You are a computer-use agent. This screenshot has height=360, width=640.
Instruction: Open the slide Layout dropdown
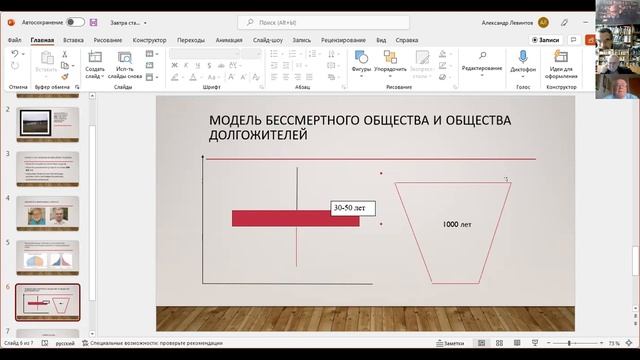click(152, 54)
